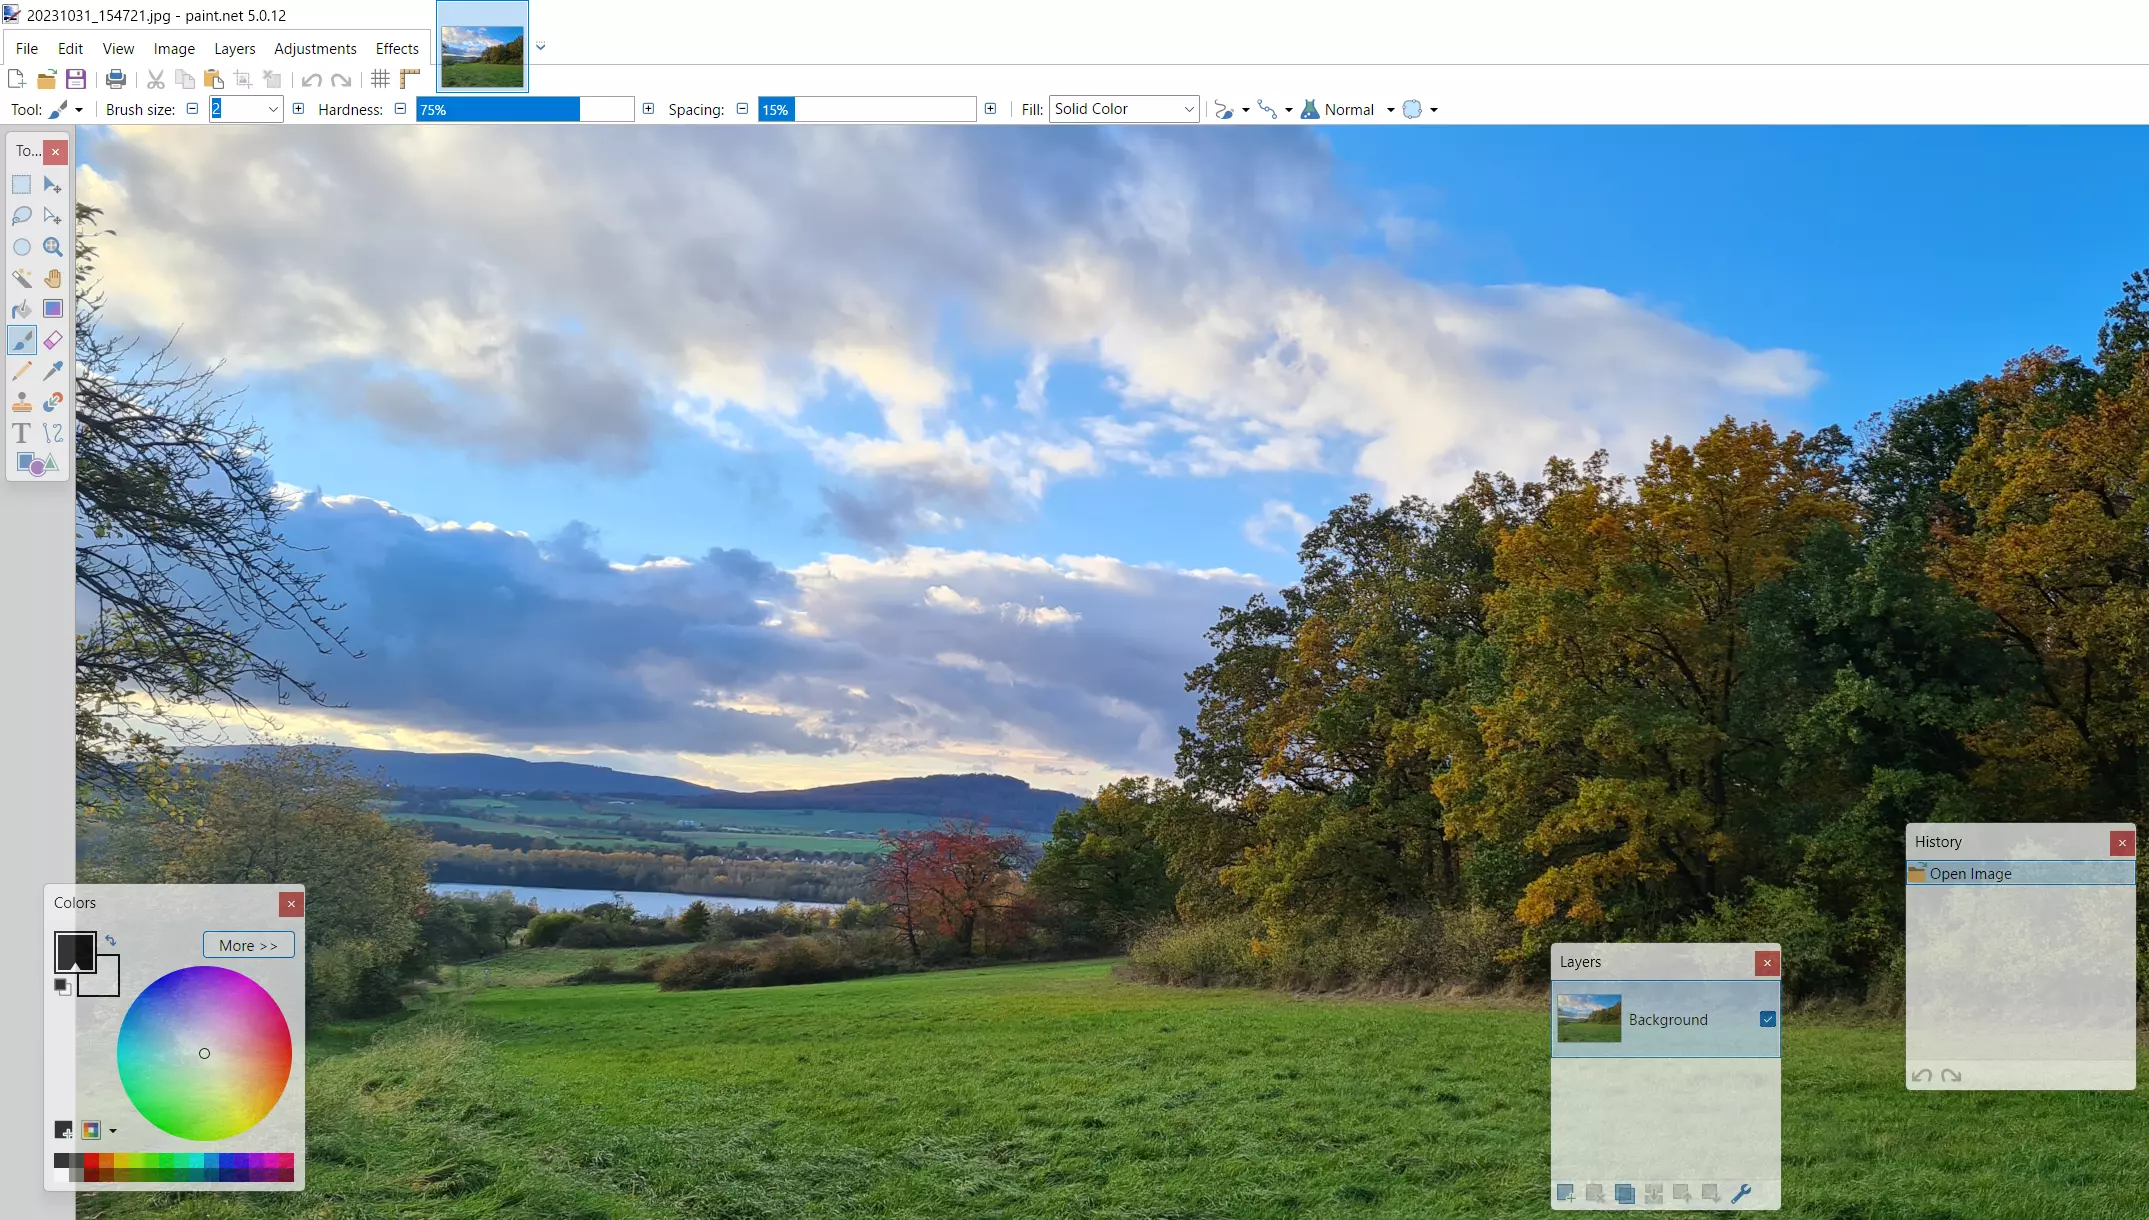This screenshot has height=1220, width=2149.
Task: Select the Color Picker tool
Action: [x=53, y=370]
